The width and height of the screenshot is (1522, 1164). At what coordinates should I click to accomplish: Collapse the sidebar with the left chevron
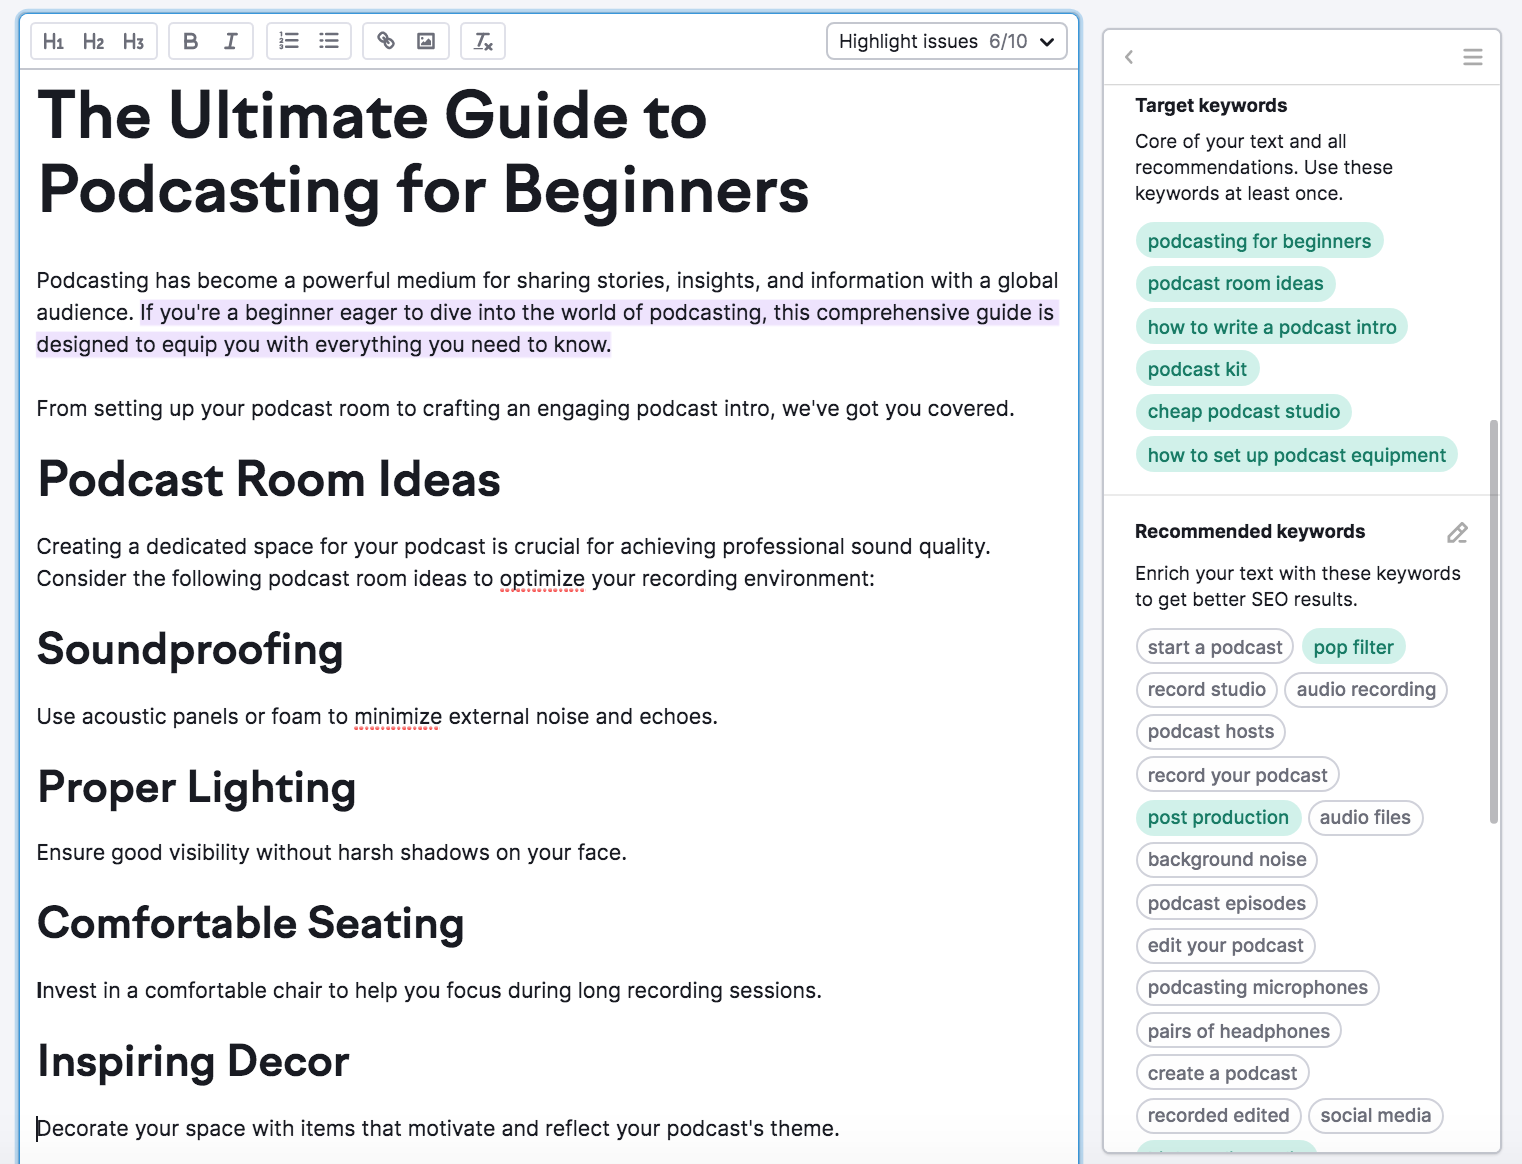[x=1129, y=57]
